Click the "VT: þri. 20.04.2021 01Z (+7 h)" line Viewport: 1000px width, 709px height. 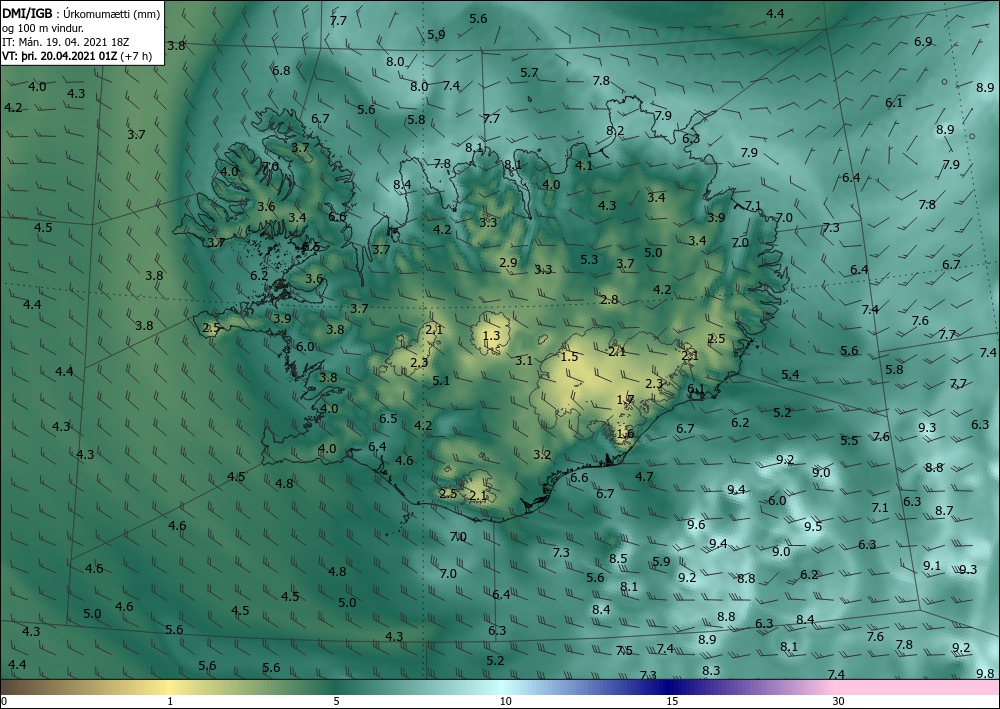tap(77, 56)
